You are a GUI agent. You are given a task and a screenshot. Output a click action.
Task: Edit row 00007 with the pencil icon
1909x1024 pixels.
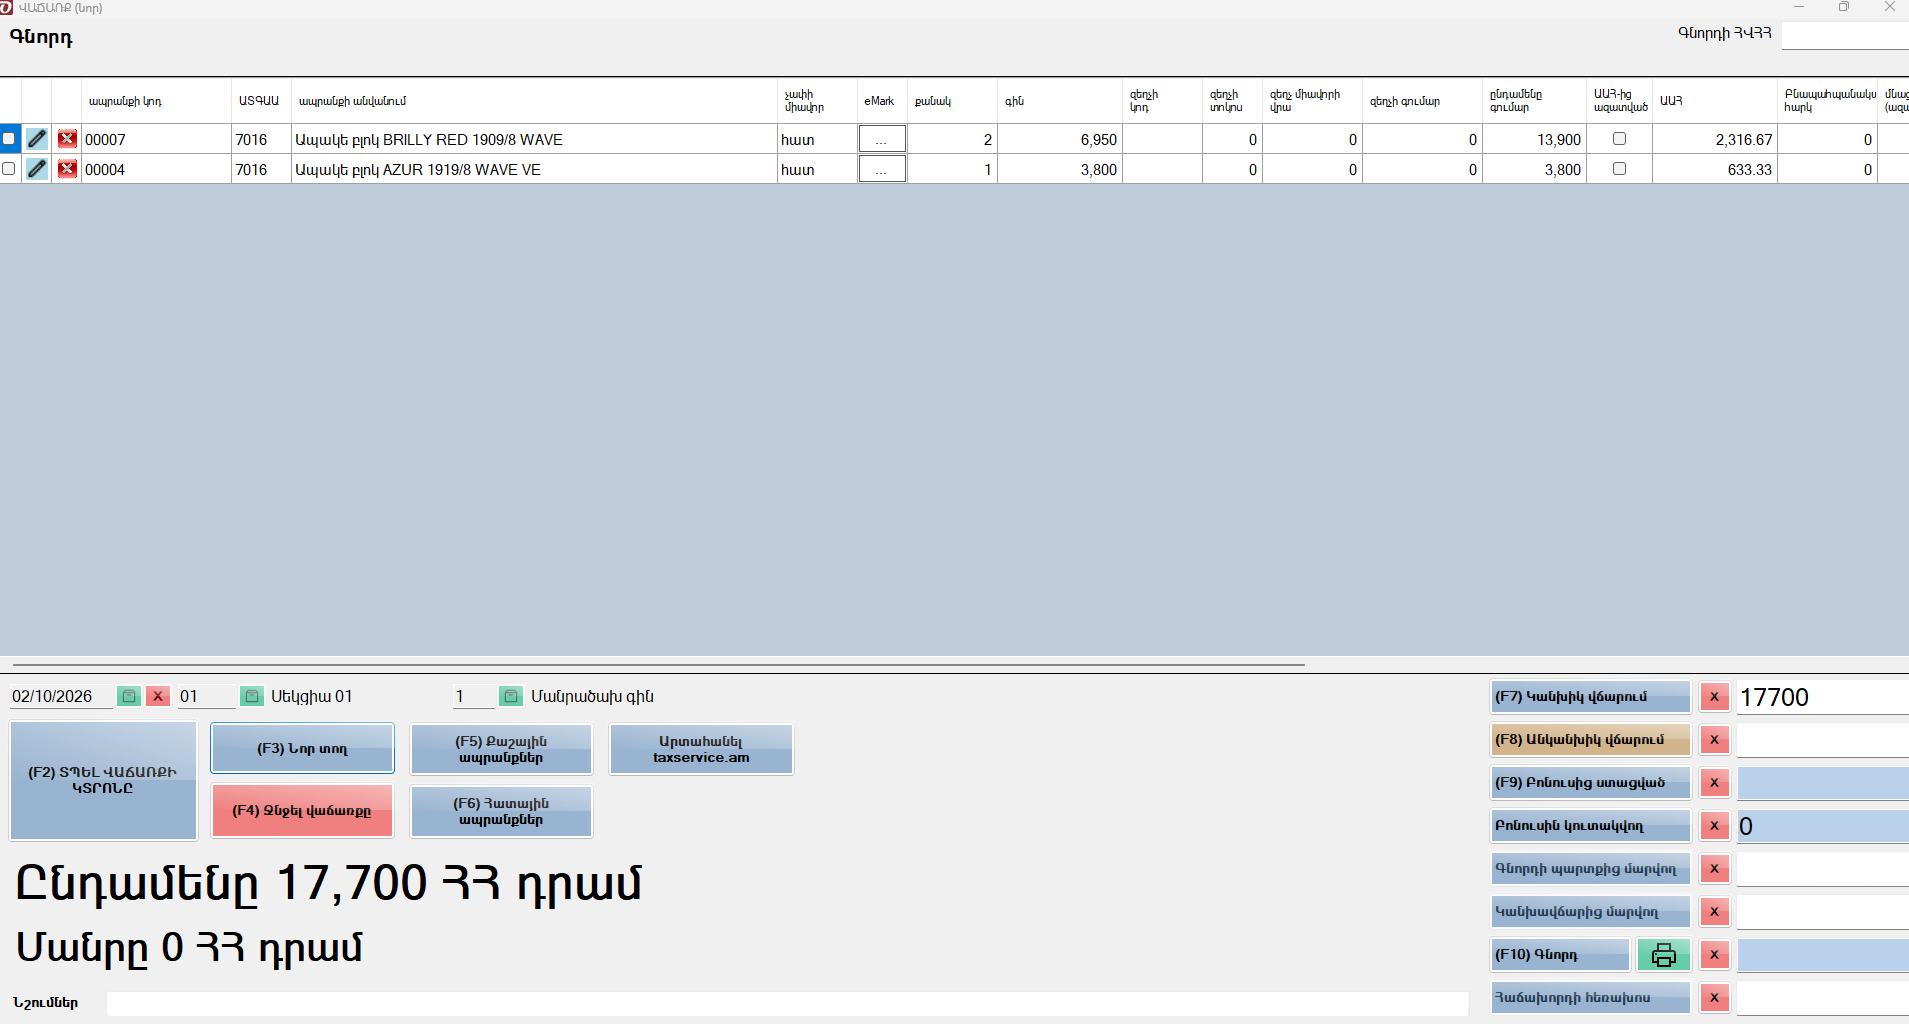pos(37,139)
